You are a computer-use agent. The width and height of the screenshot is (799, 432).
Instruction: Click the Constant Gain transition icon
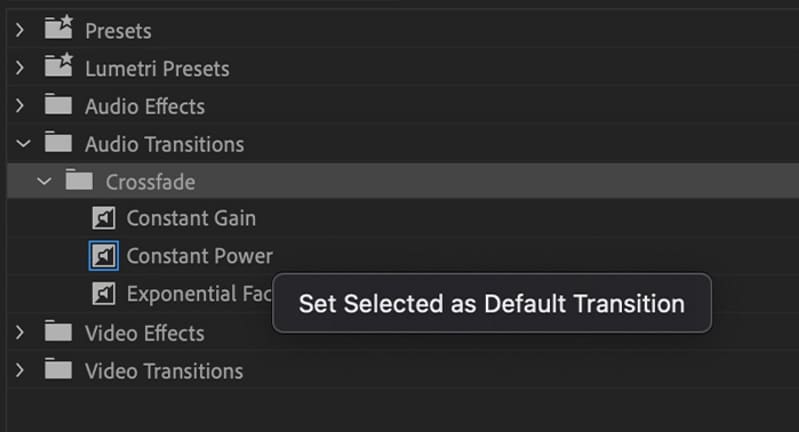pos(104,219)
